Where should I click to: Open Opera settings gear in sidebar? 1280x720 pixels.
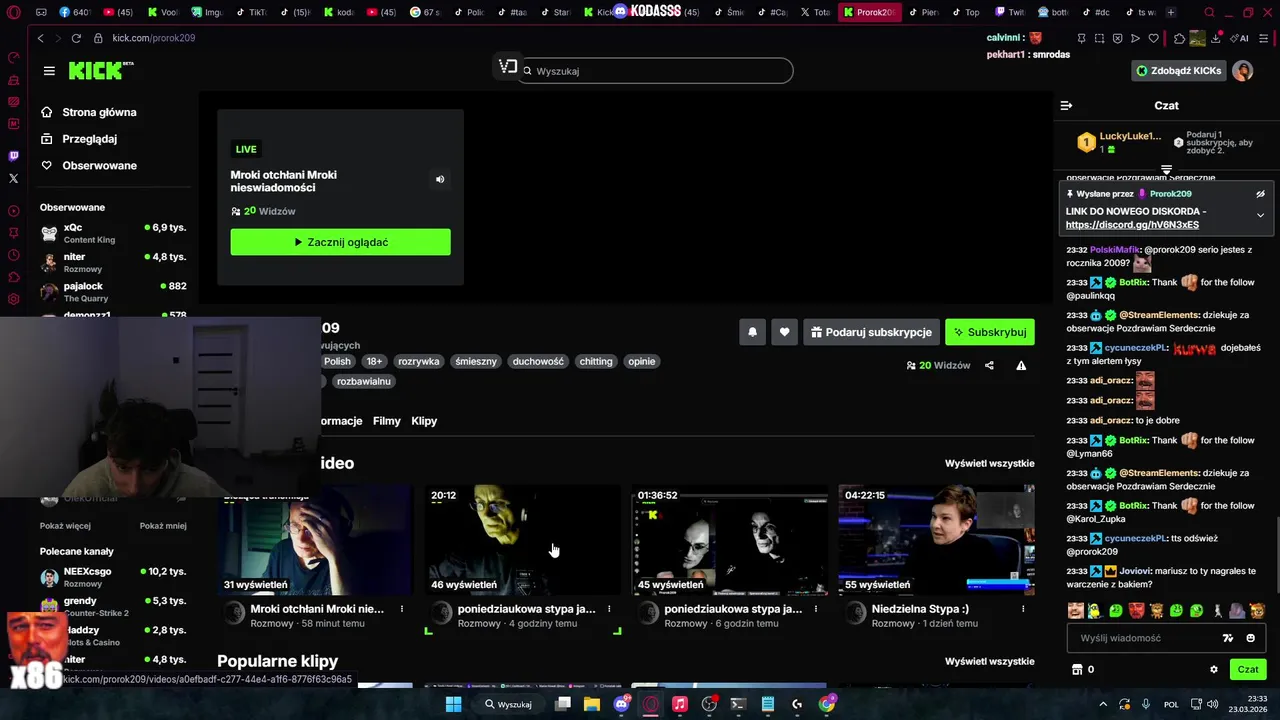click(x=13, y=299)
